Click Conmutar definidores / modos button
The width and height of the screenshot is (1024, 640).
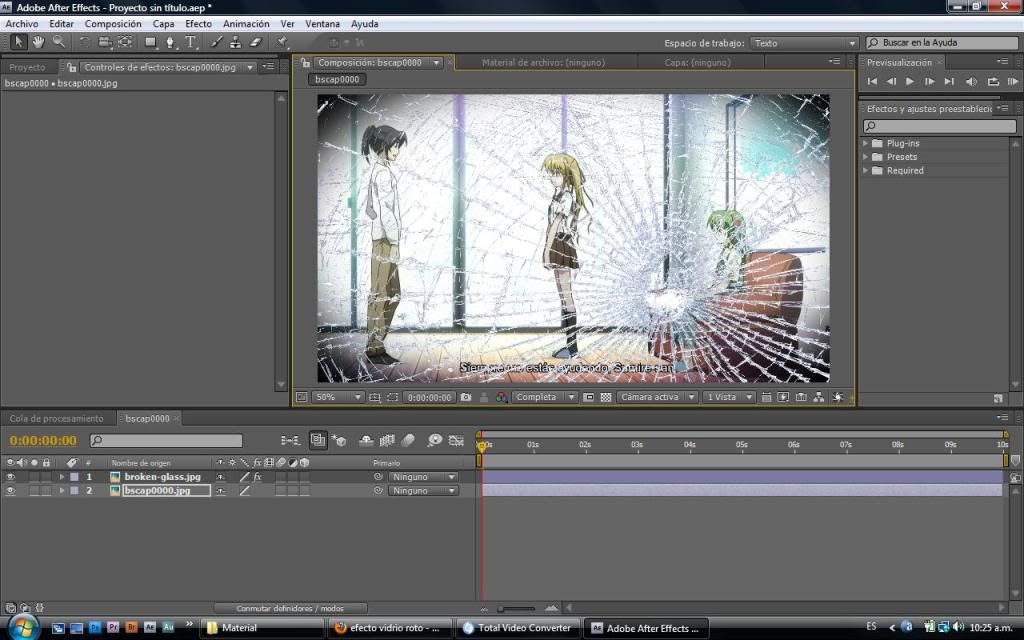click(291, 608)
